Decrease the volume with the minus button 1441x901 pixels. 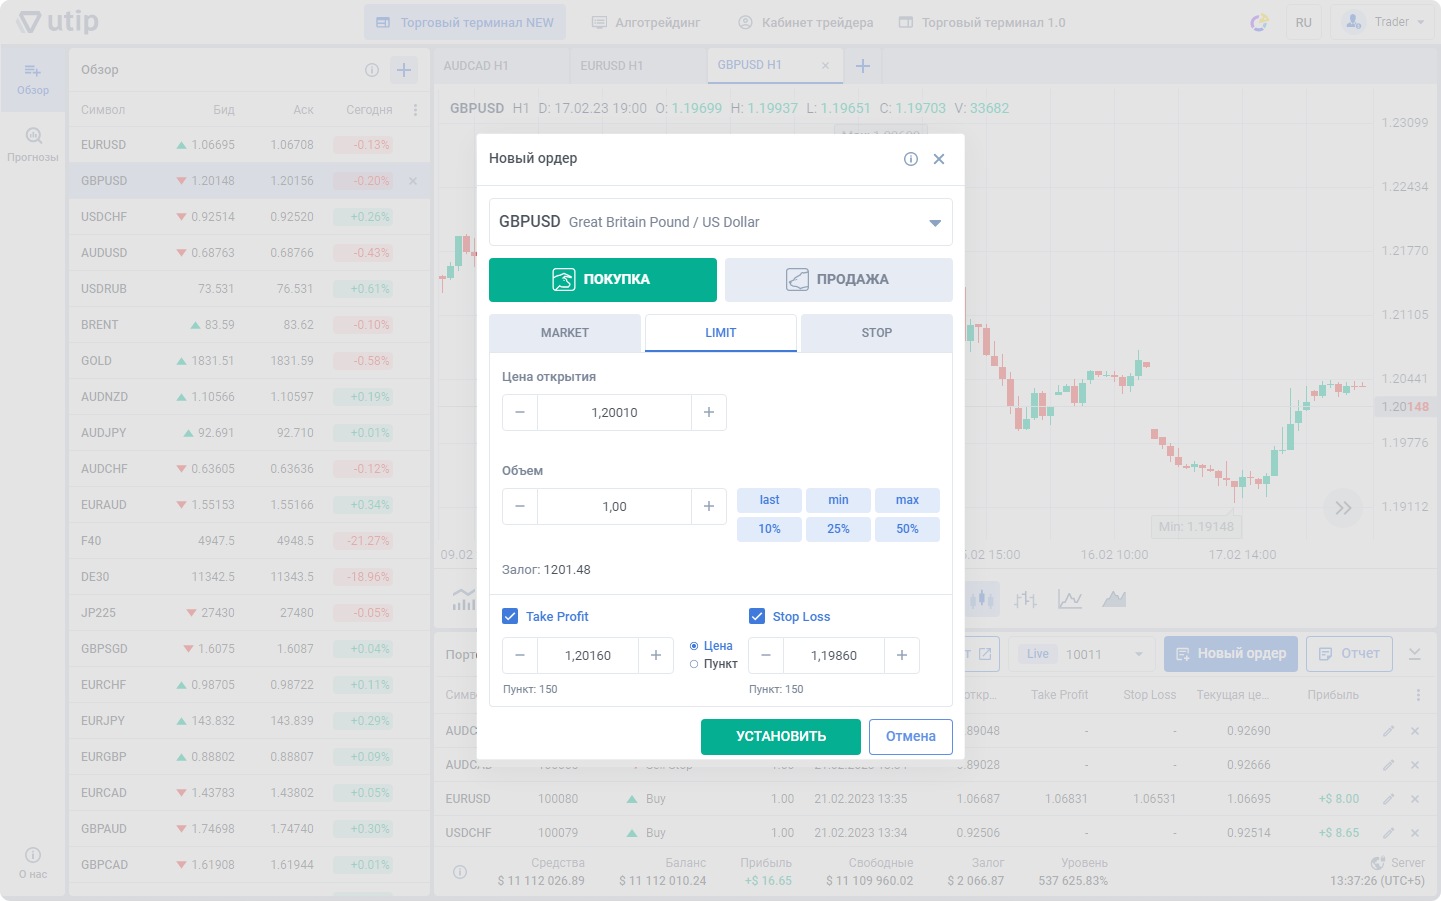click(x=520, y=506)
